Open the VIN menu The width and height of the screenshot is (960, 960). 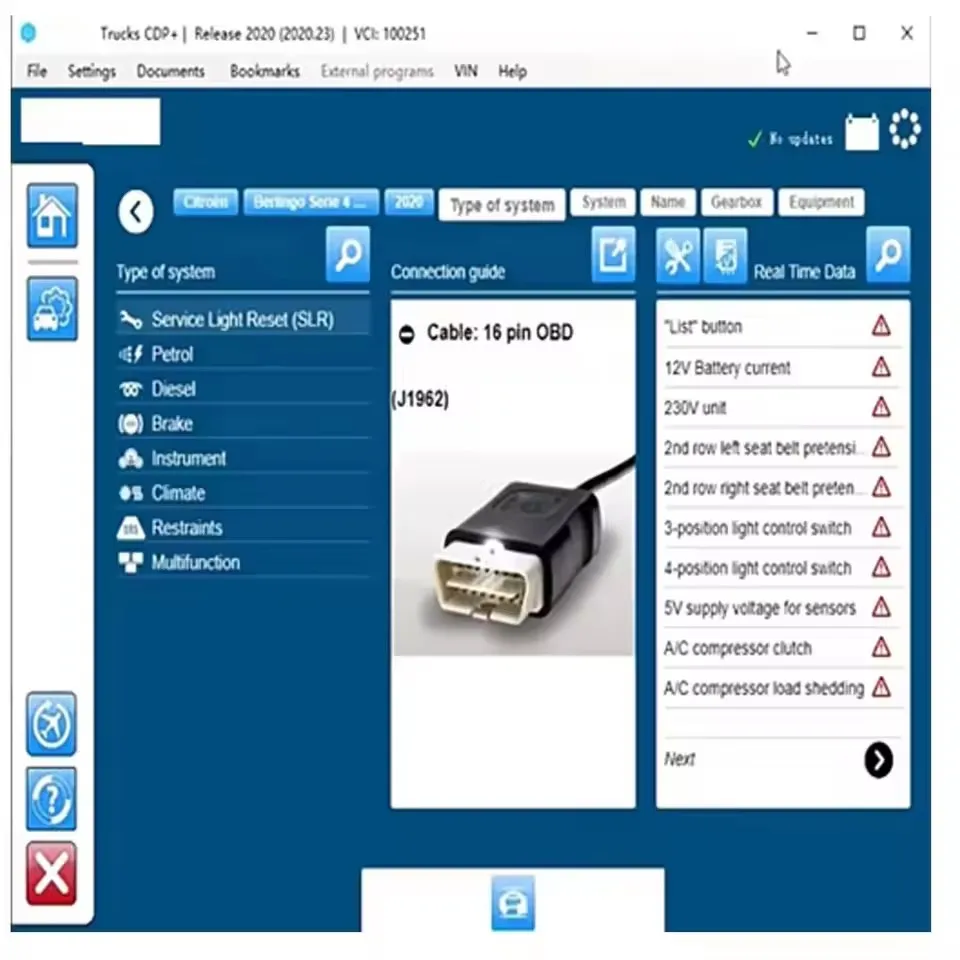pos(465,71)
